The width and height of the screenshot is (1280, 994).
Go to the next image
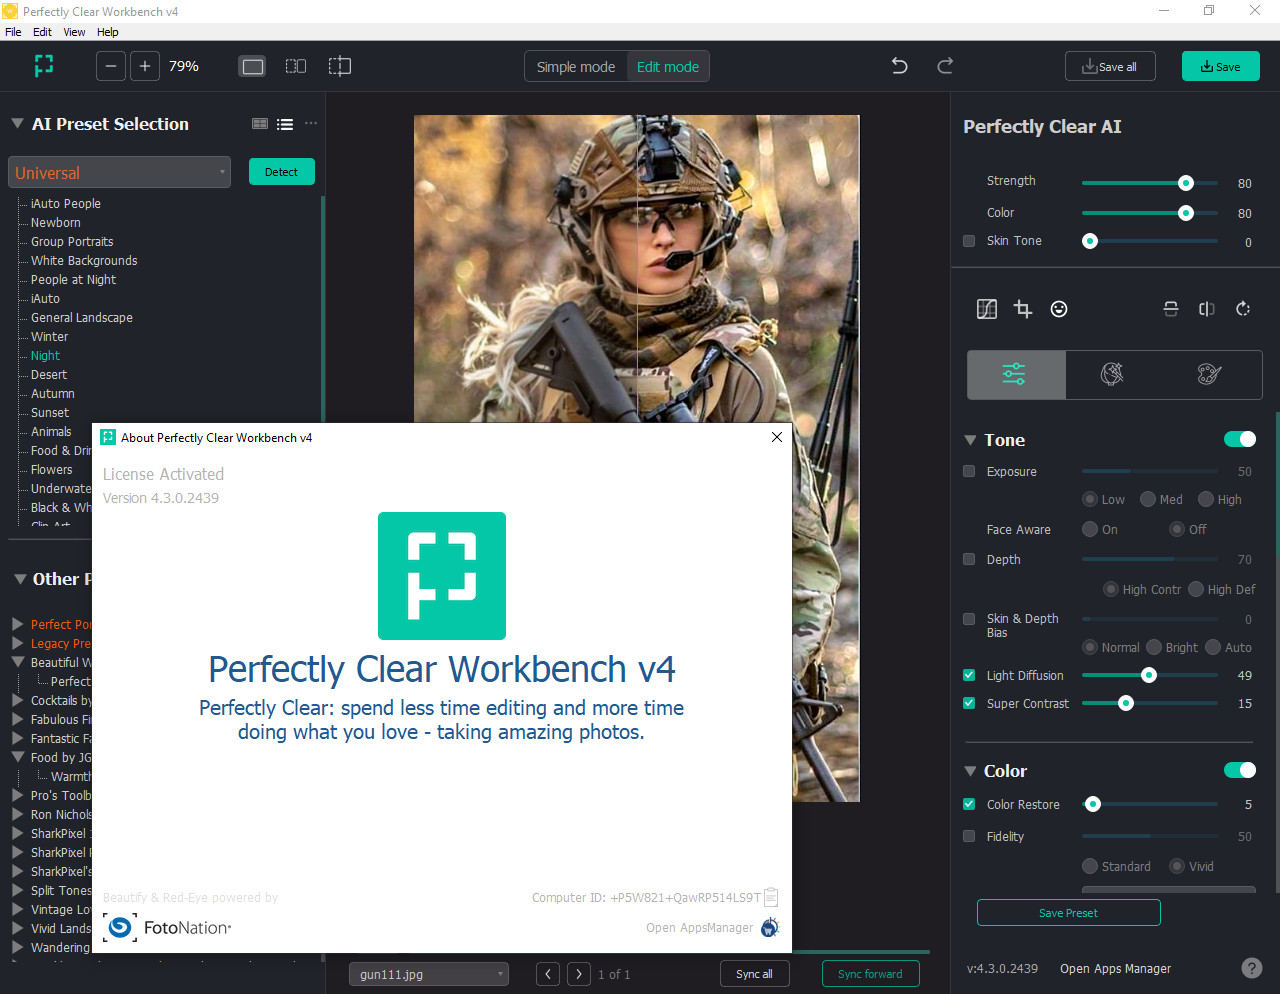[579, 974]
